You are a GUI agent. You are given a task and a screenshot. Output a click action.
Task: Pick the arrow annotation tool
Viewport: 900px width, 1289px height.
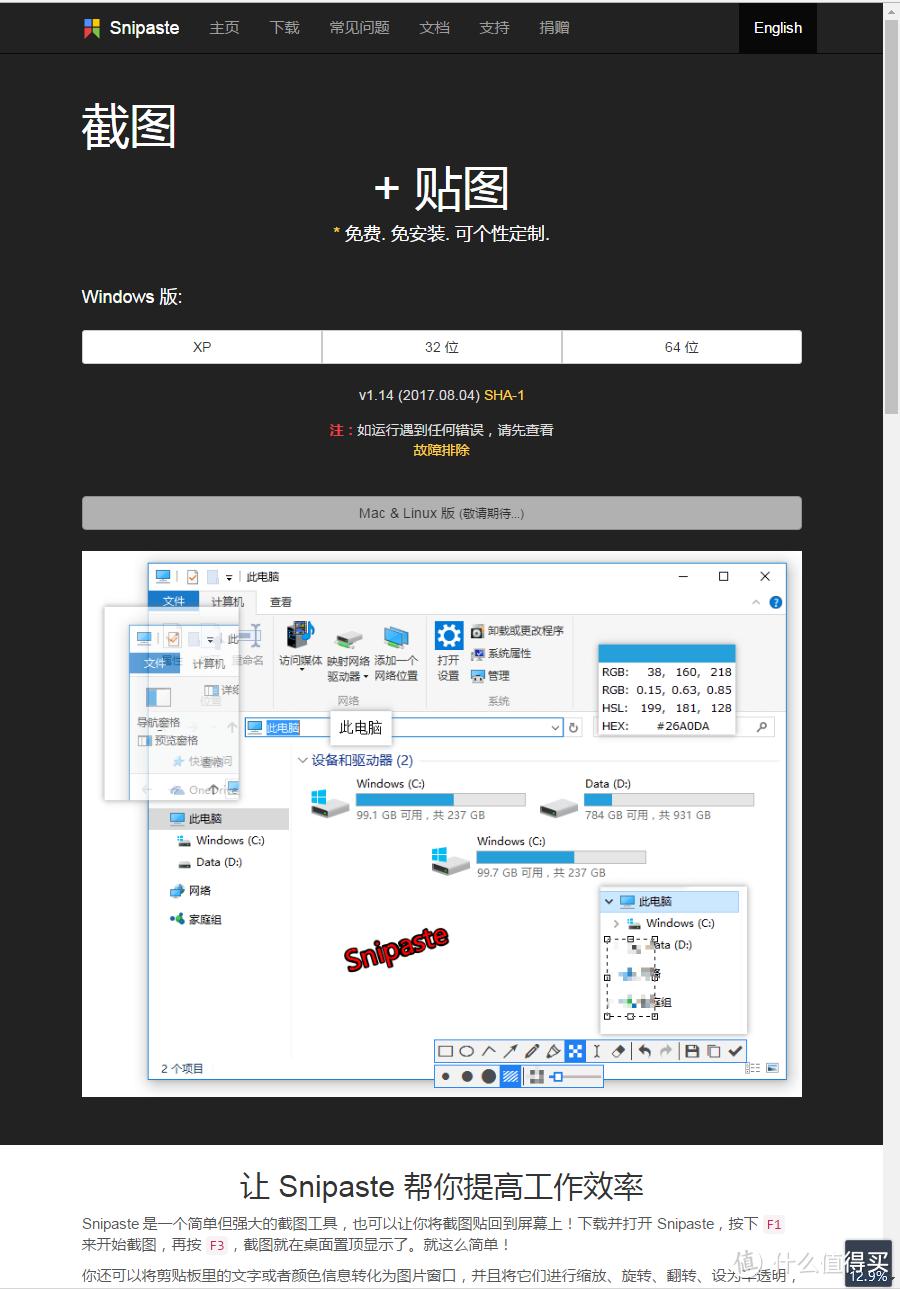coord(511,1051)
